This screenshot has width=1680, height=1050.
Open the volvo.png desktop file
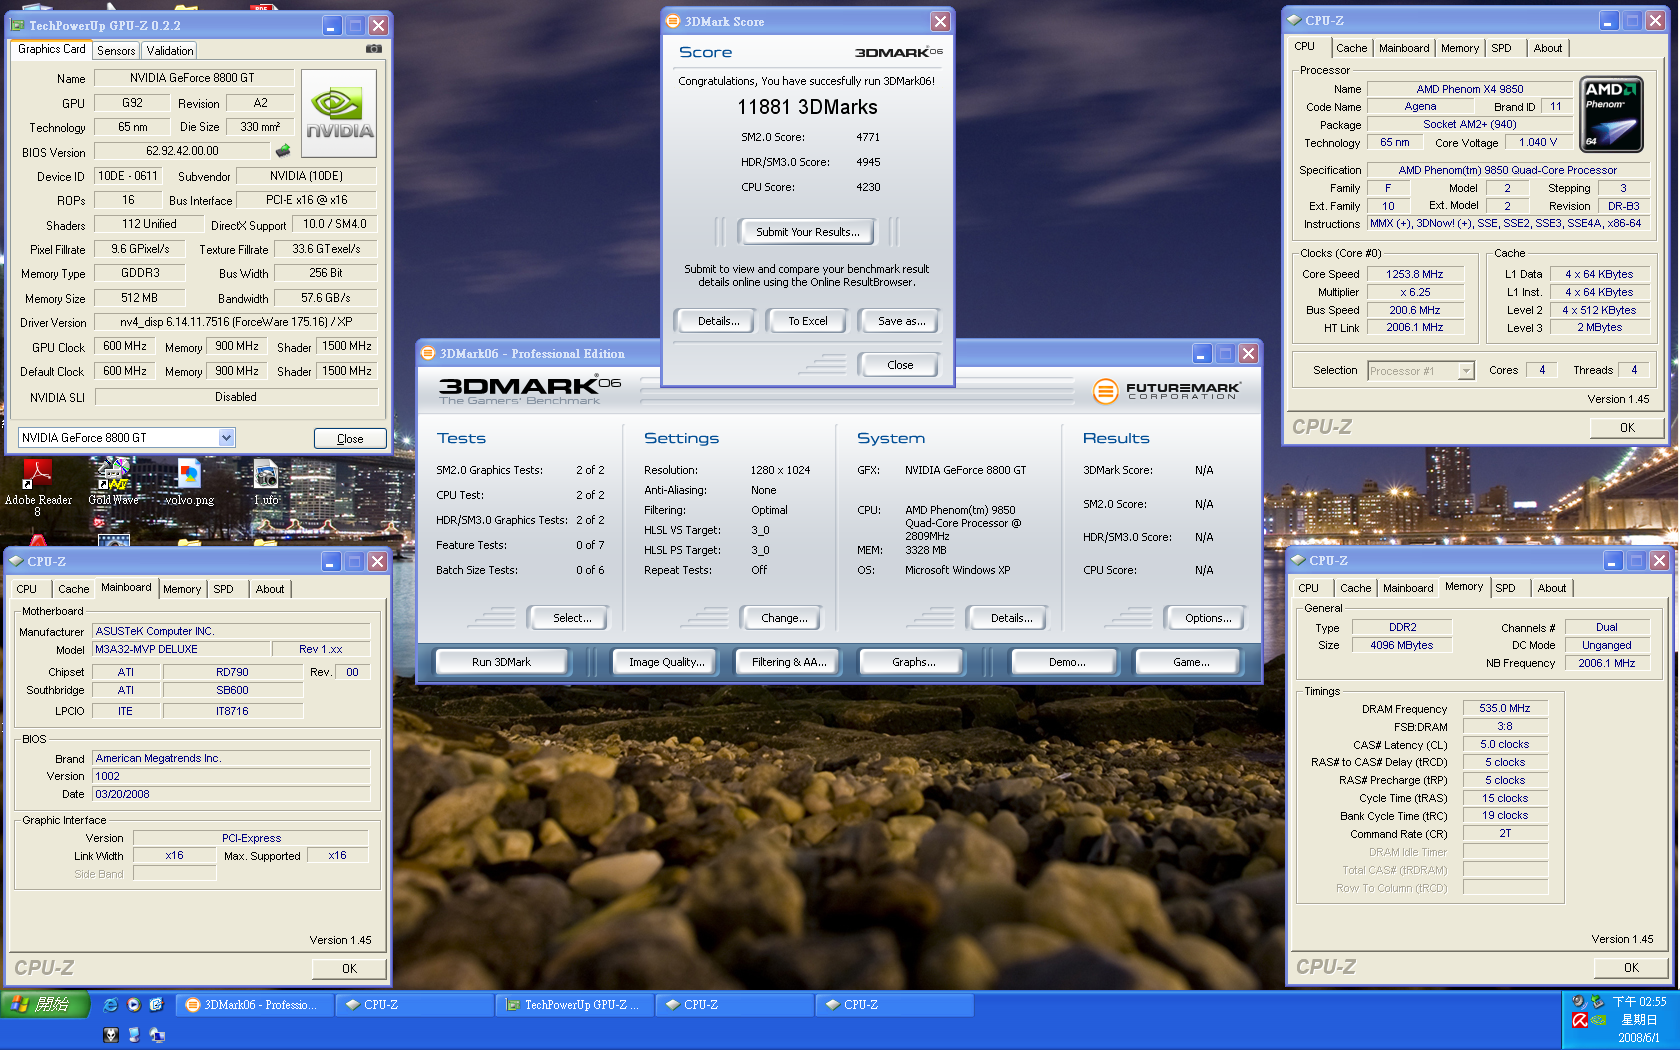(x=189, y=483)
